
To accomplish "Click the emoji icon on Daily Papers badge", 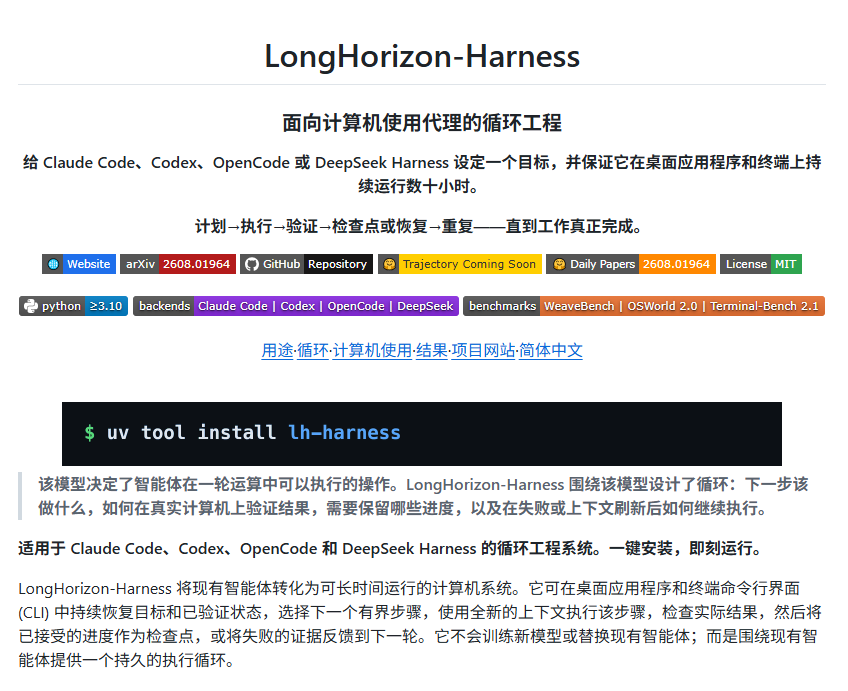I will point(559,264).
